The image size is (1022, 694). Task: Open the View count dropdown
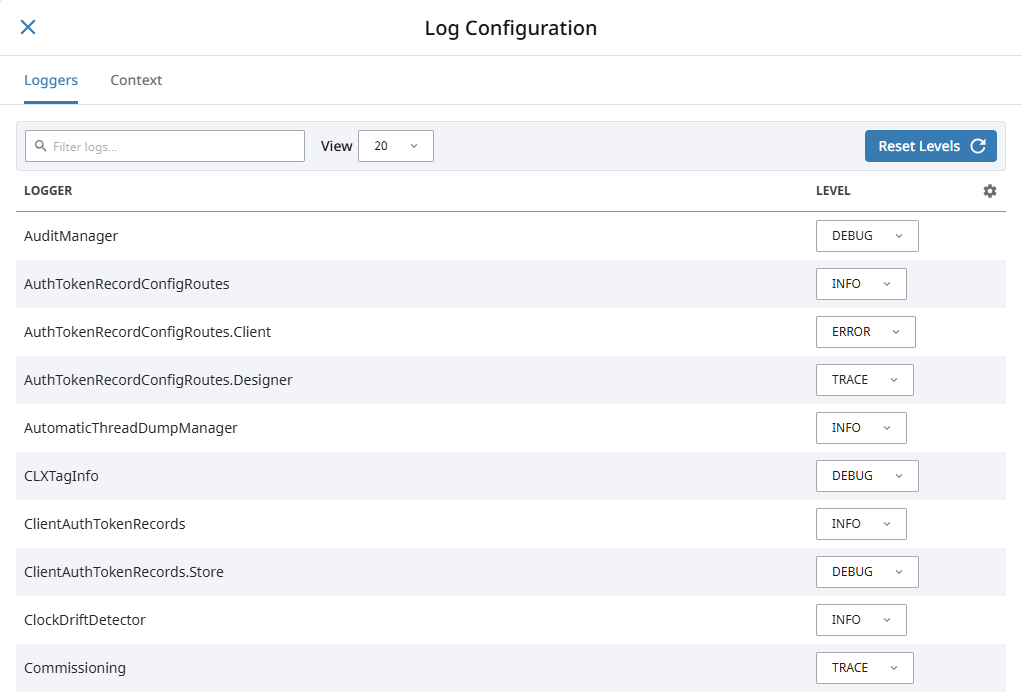point(395,146)
